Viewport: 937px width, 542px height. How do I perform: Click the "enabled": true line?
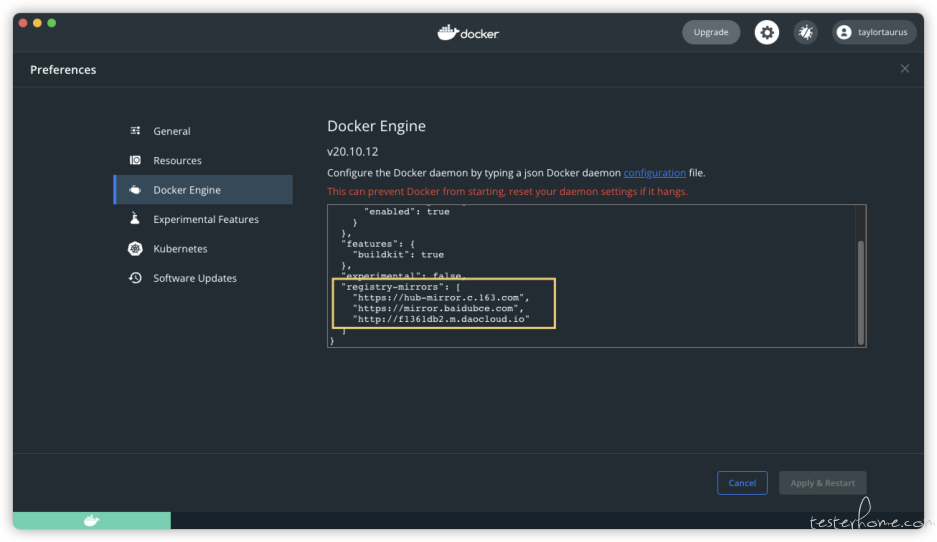click(x=406, y=212)
